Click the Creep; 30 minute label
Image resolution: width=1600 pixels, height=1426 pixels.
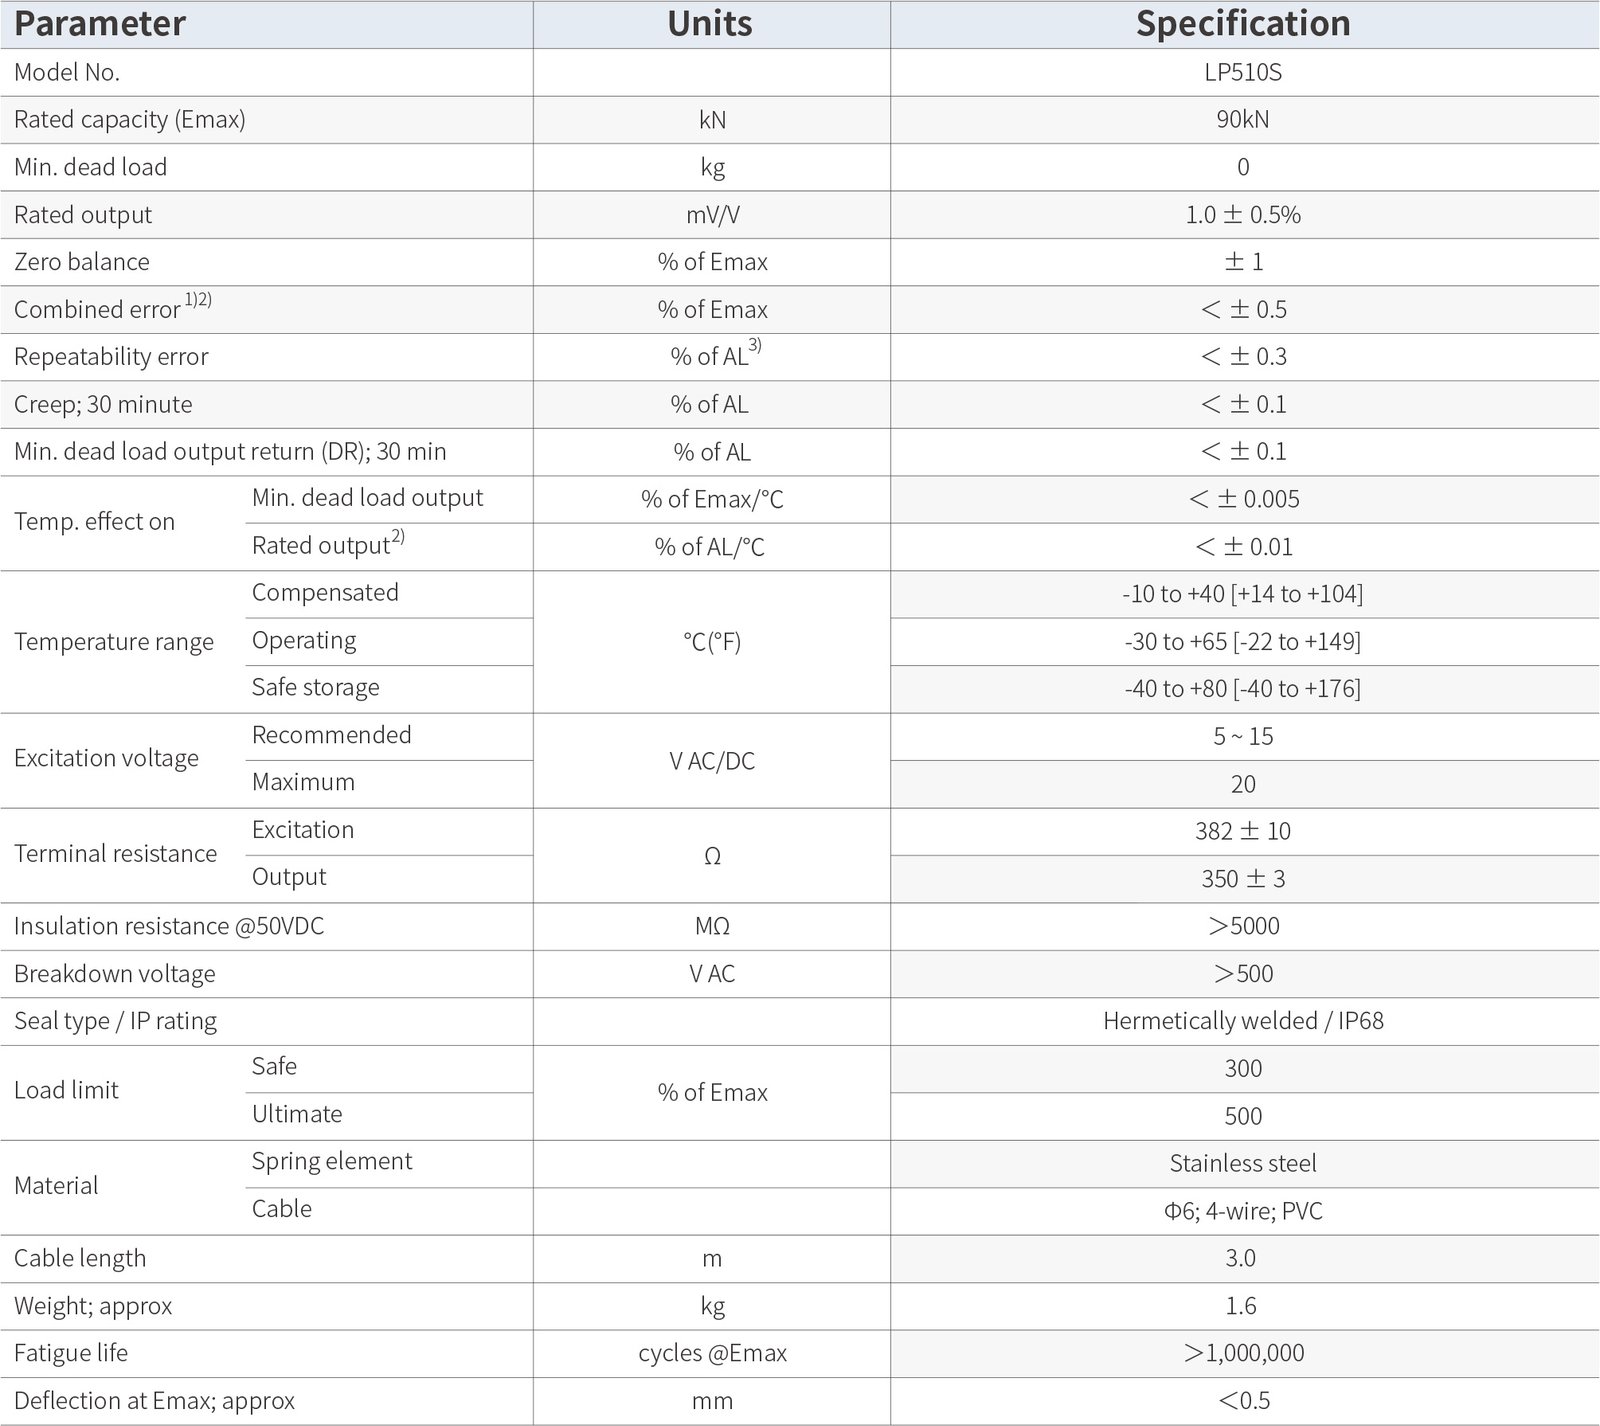pyautogui.click(x=103, y=405)
